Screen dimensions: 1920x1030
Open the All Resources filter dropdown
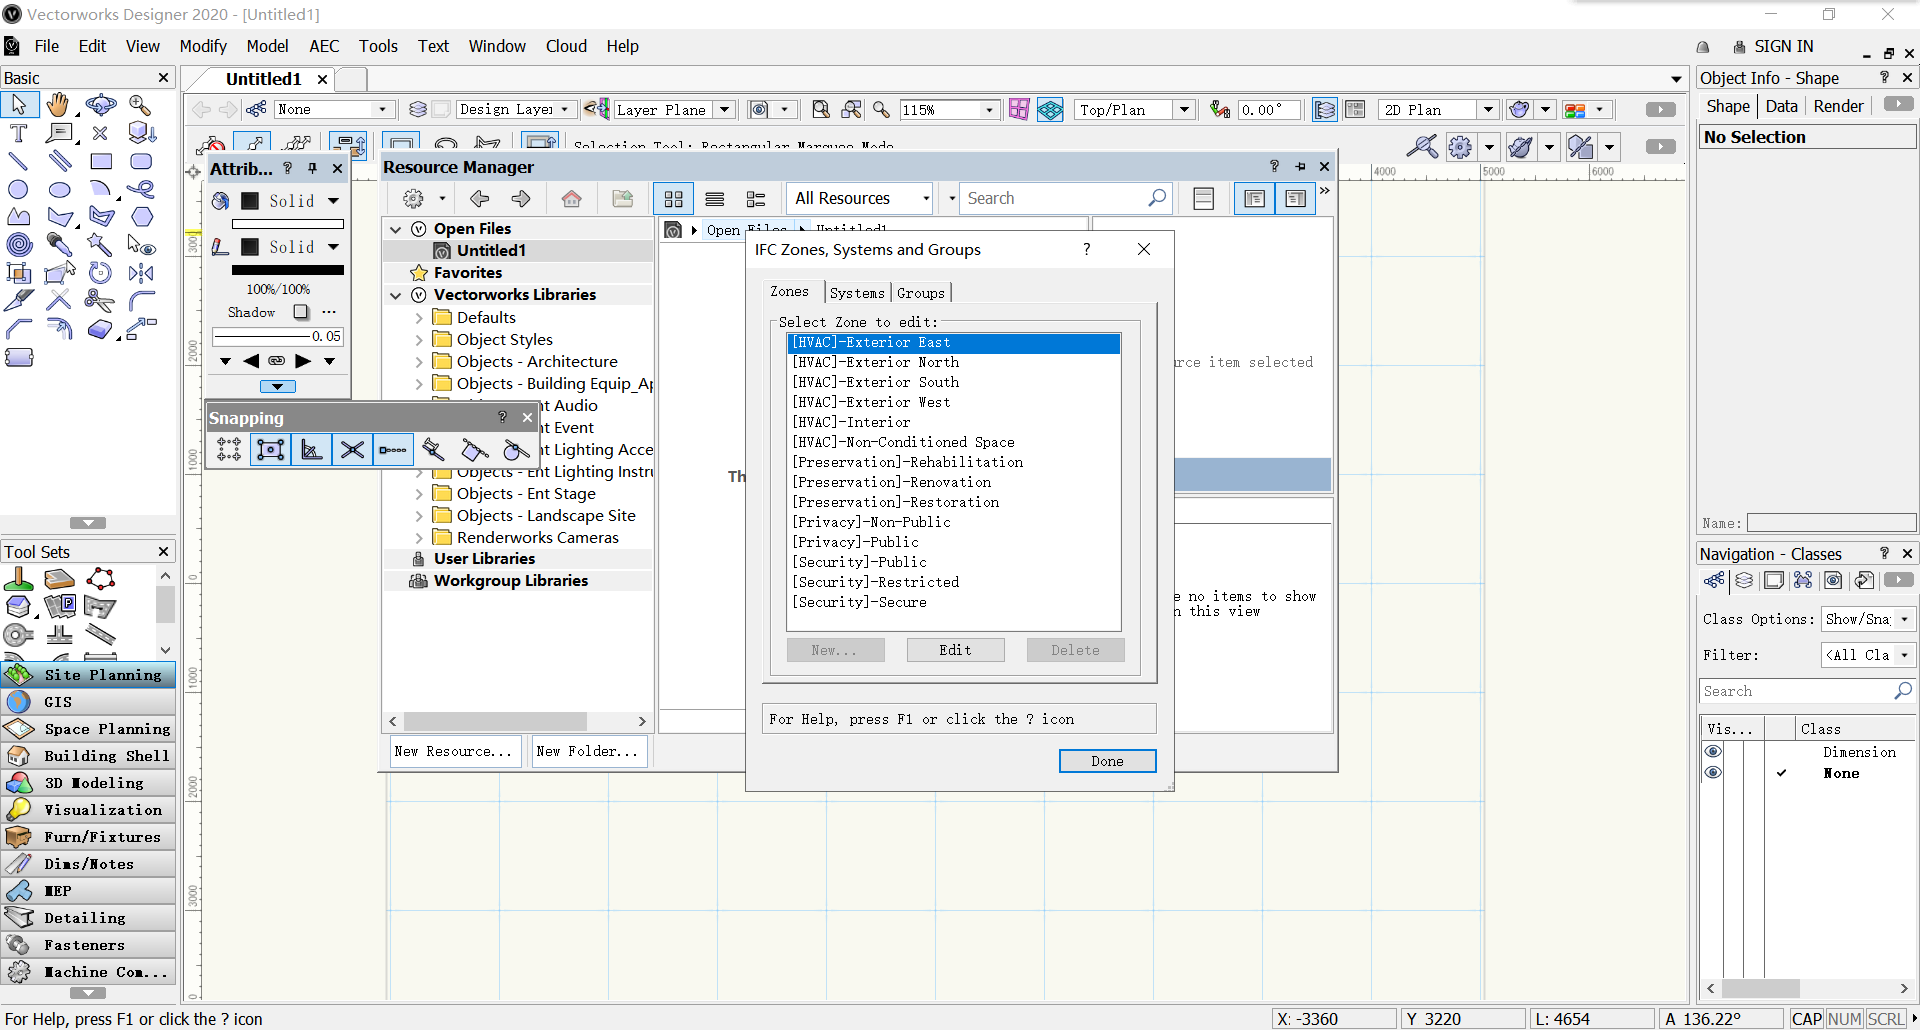859,198
